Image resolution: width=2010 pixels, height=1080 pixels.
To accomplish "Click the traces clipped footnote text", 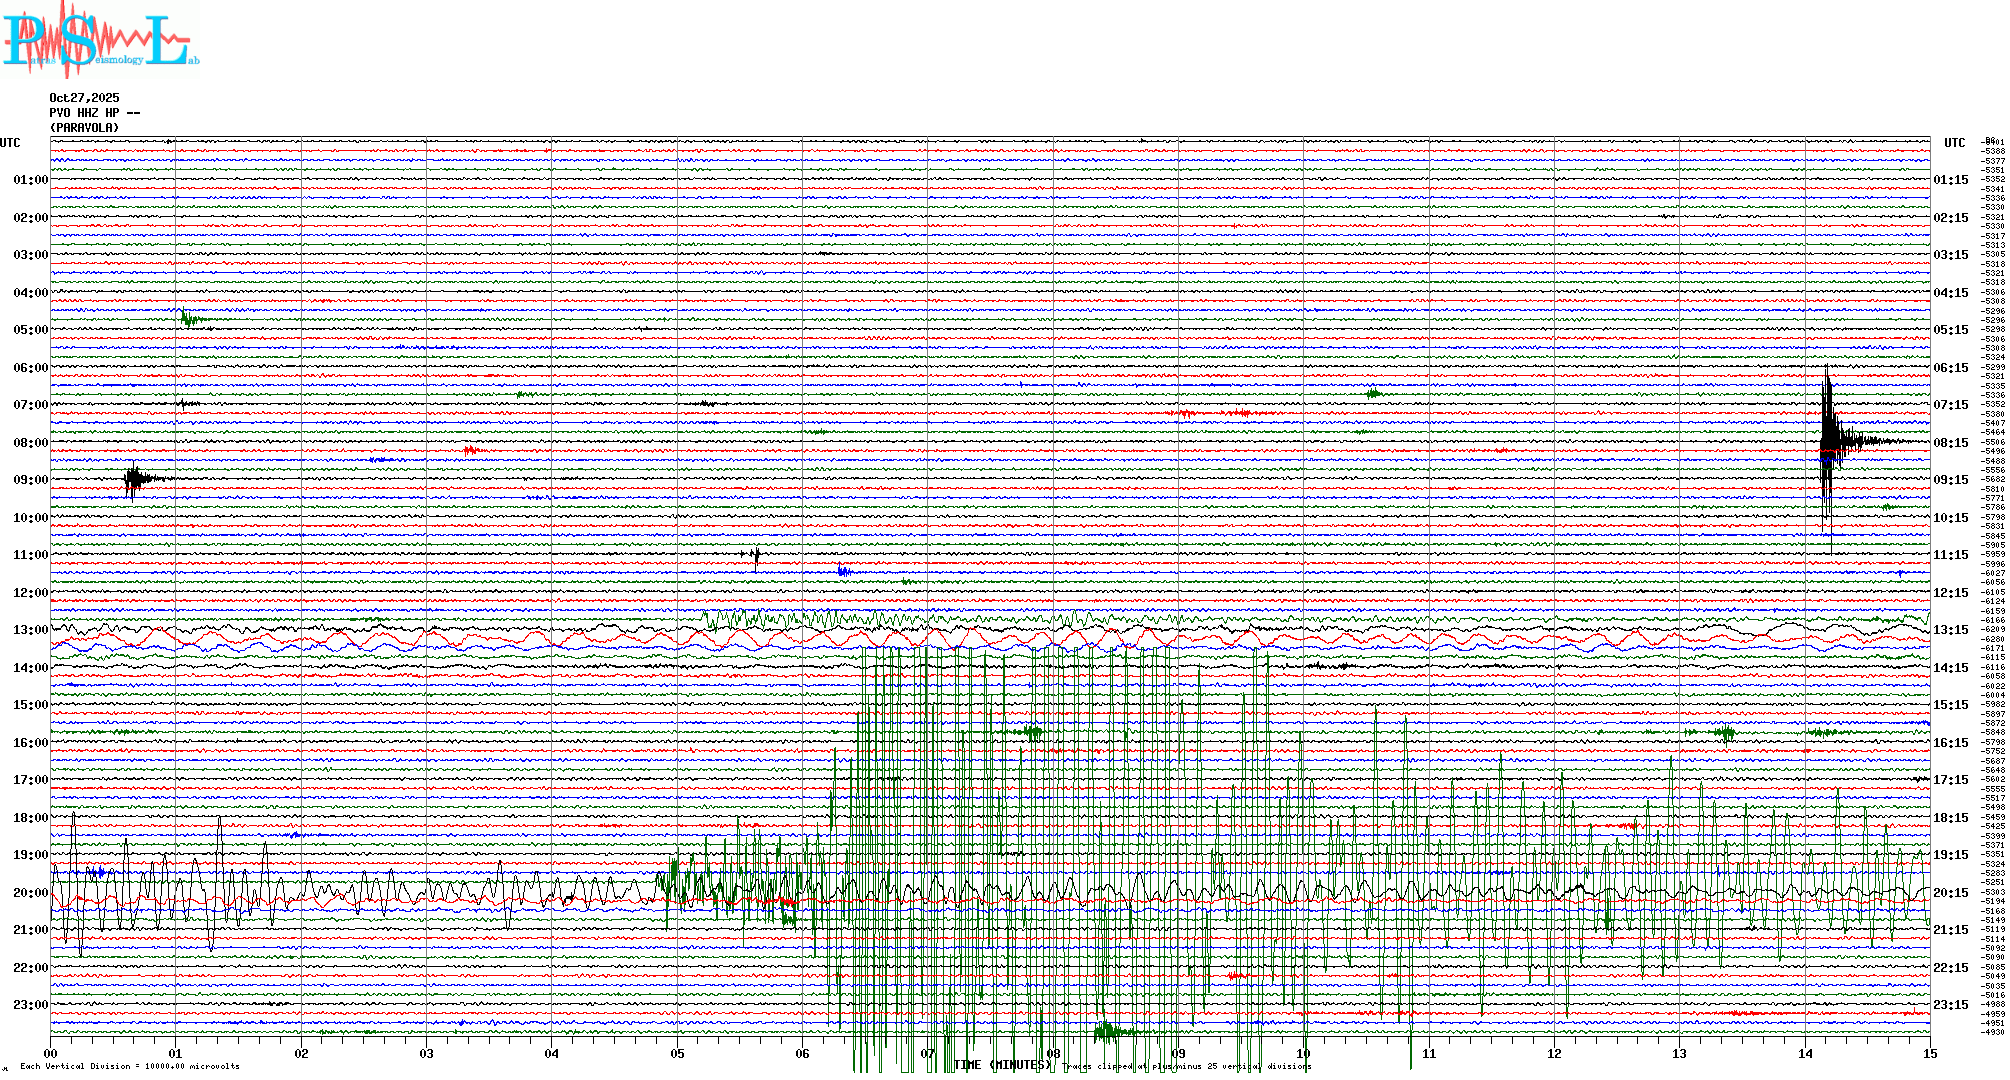I will click(x=1187, y=1066).
